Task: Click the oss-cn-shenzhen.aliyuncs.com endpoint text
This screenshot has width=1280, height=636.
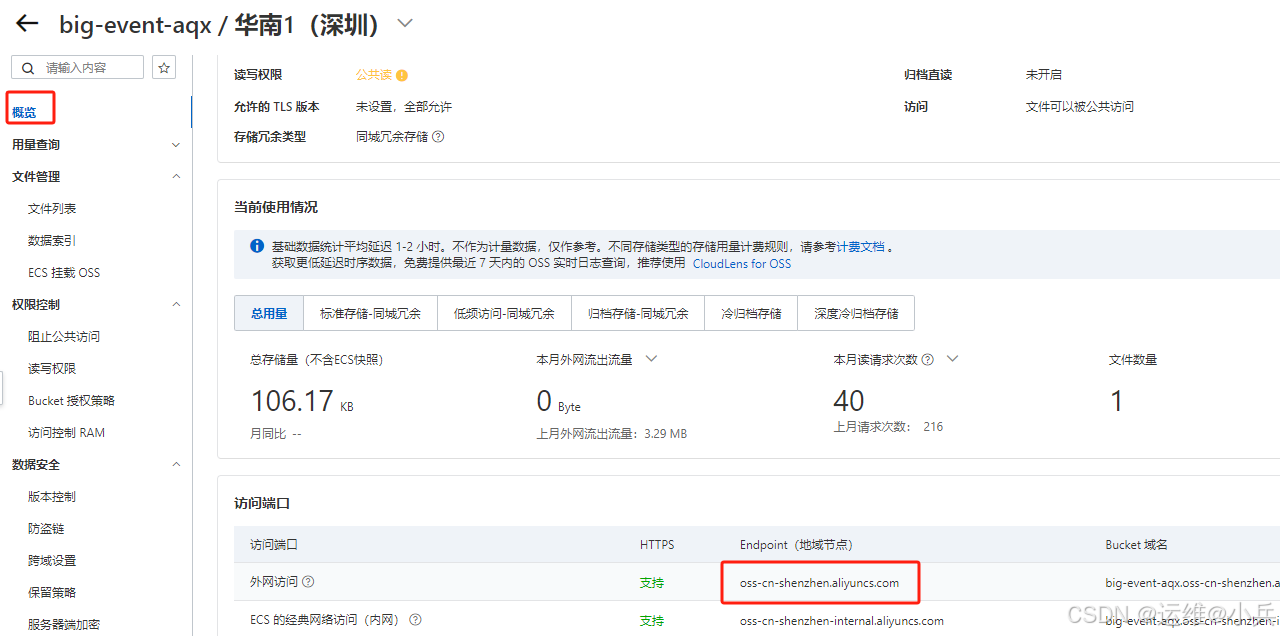Action: click(x=819, y=582)
